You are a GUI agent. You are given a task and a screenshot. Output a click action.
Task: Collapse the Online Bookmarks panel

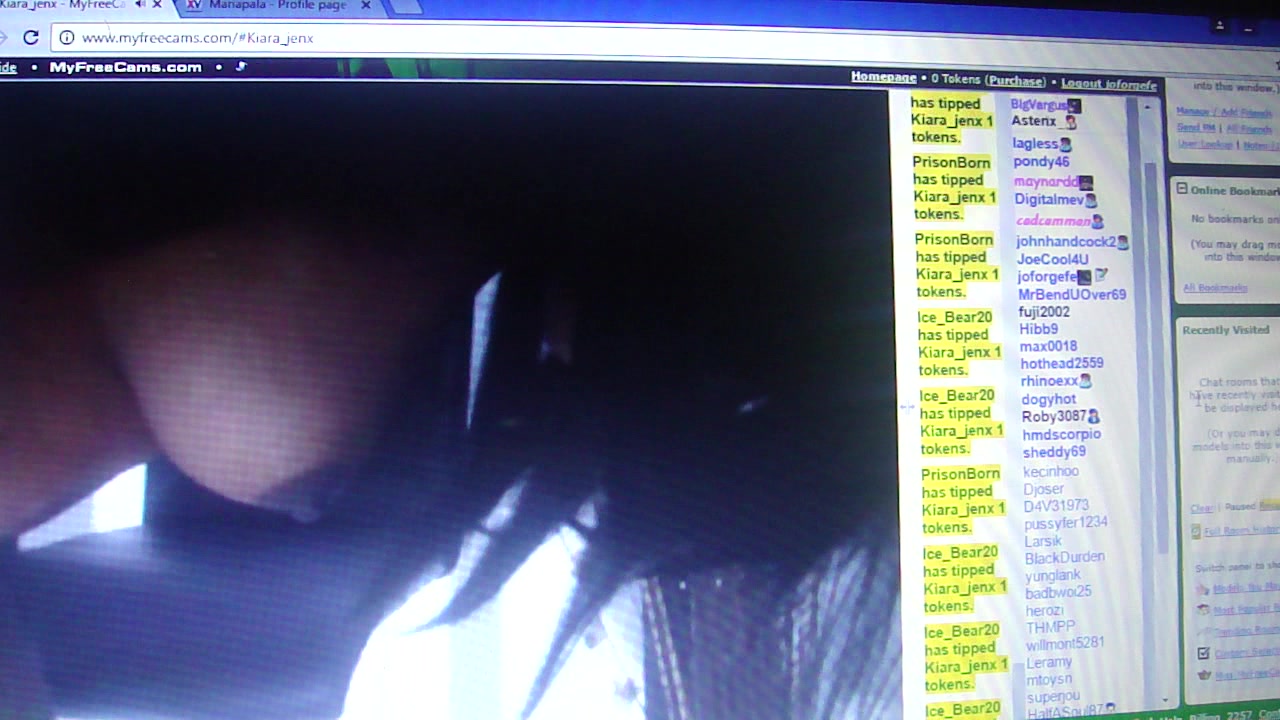[x=1181, y=189]
